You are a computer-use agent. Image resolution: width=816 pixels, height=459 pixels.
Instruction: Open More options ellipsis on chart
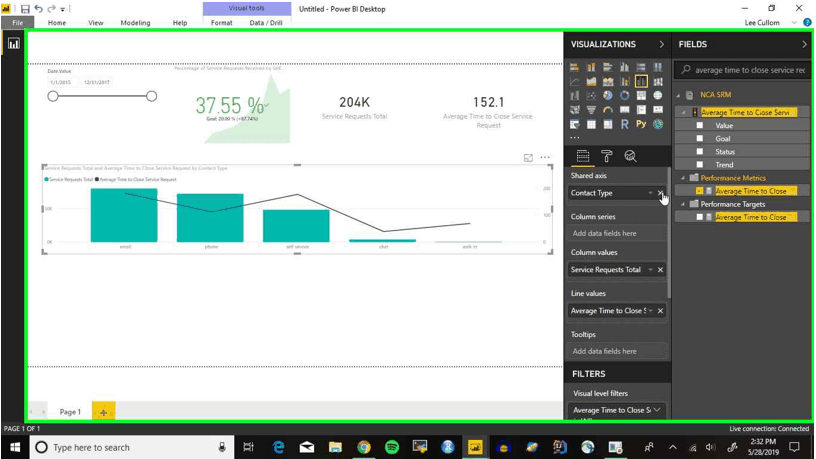545,157
